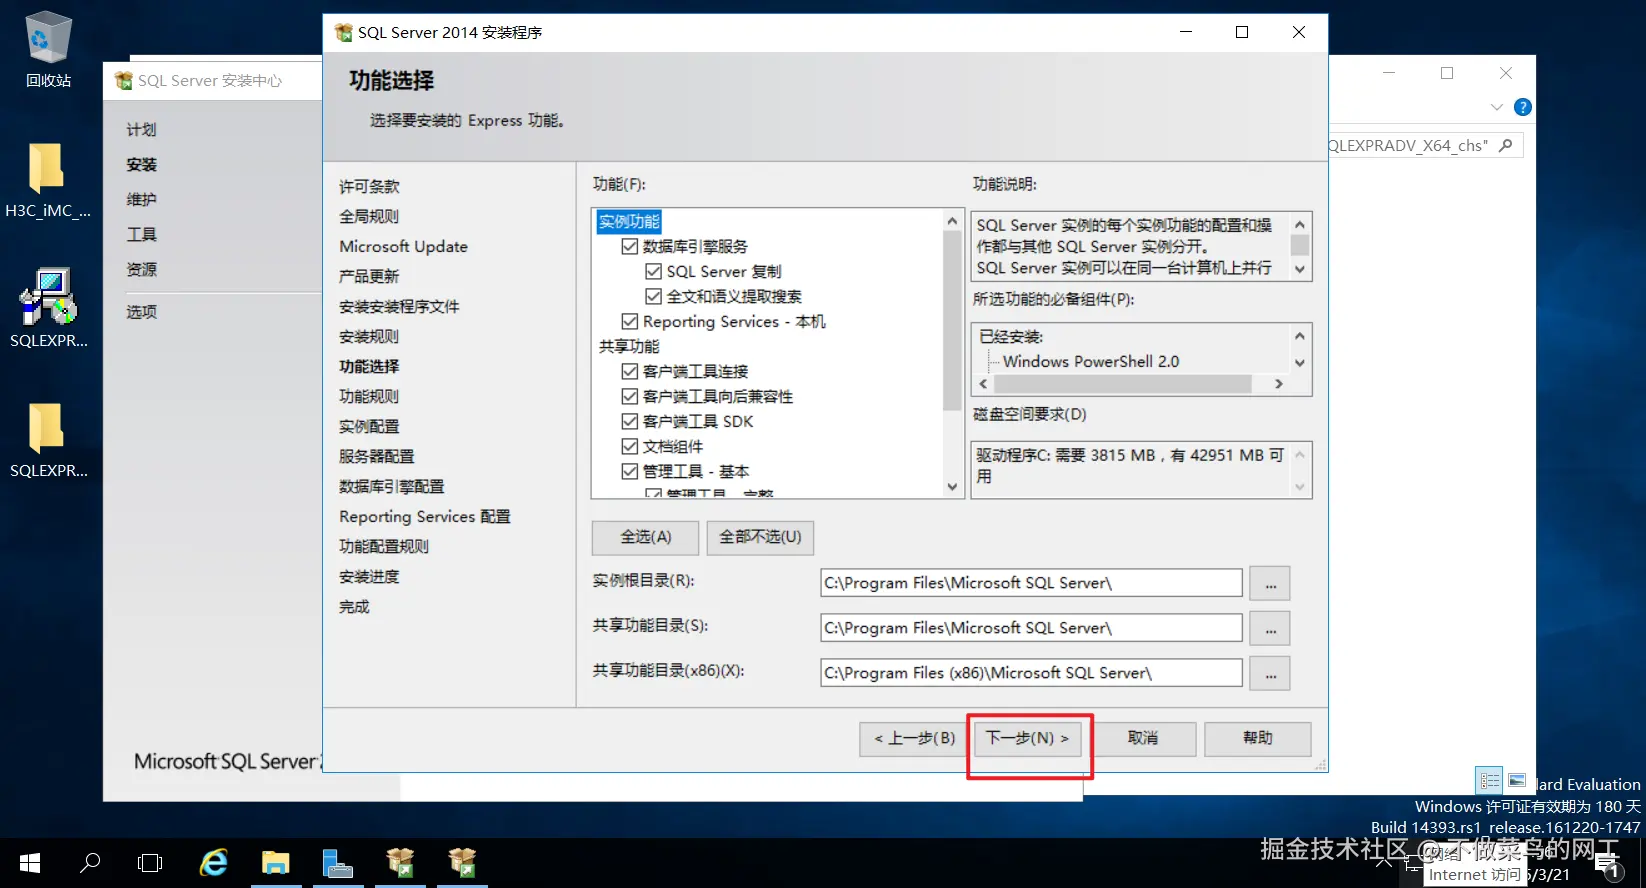Open File Explorer from the taskbar
The height and width of the screenshot is (888, 1646).
click(276, 863)
